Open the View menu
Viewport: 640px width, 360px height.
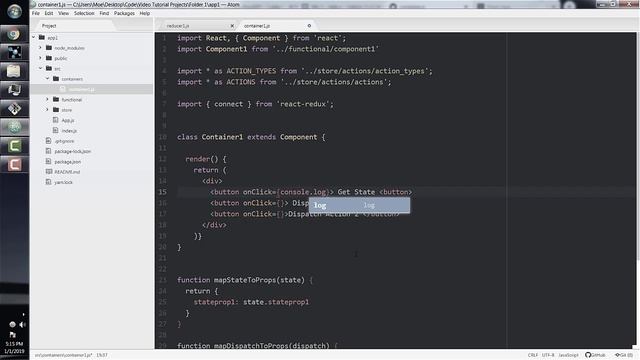click(63, 13)
